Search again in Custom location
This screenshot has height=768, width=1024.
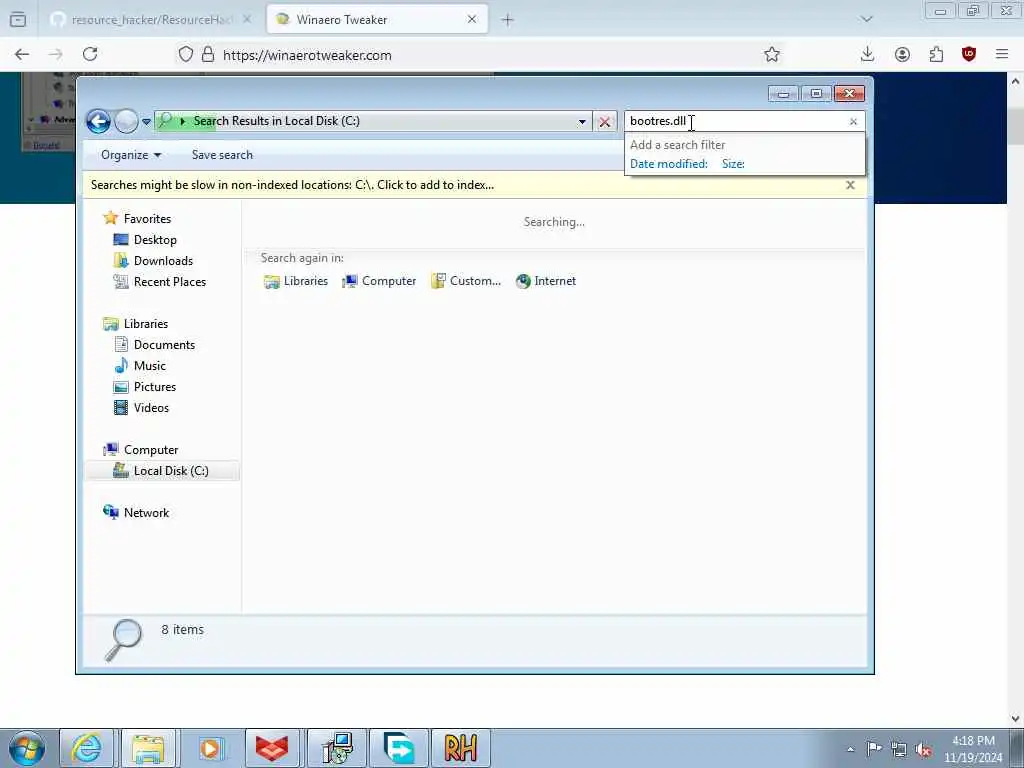coord(466,281)
